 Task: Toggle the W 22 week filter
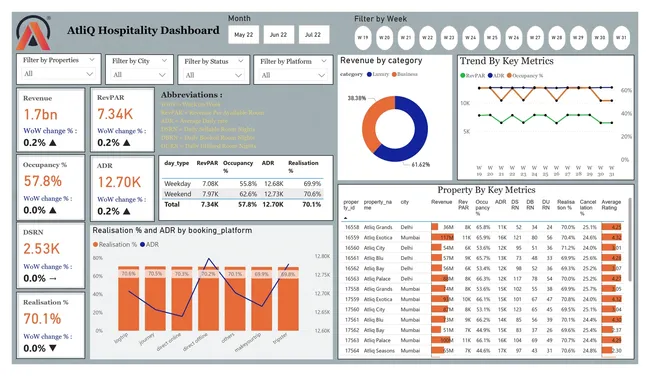tap(427, 37)
